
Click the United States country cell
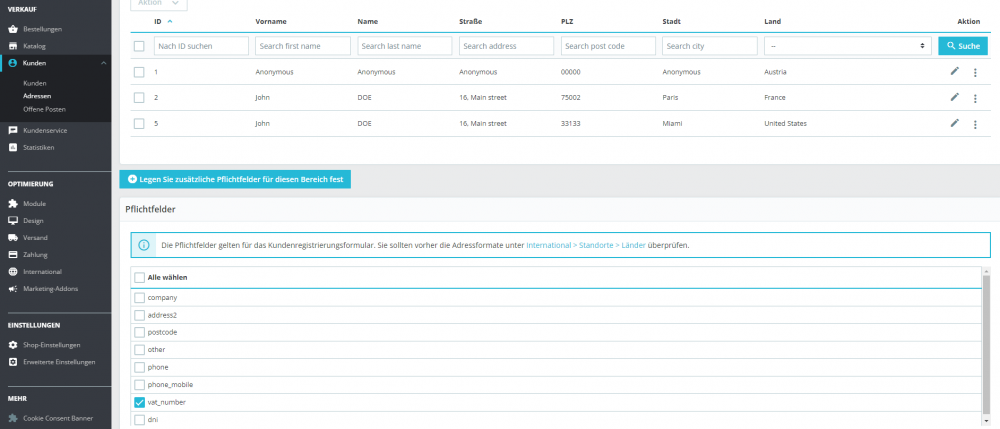tap(786, 124)
